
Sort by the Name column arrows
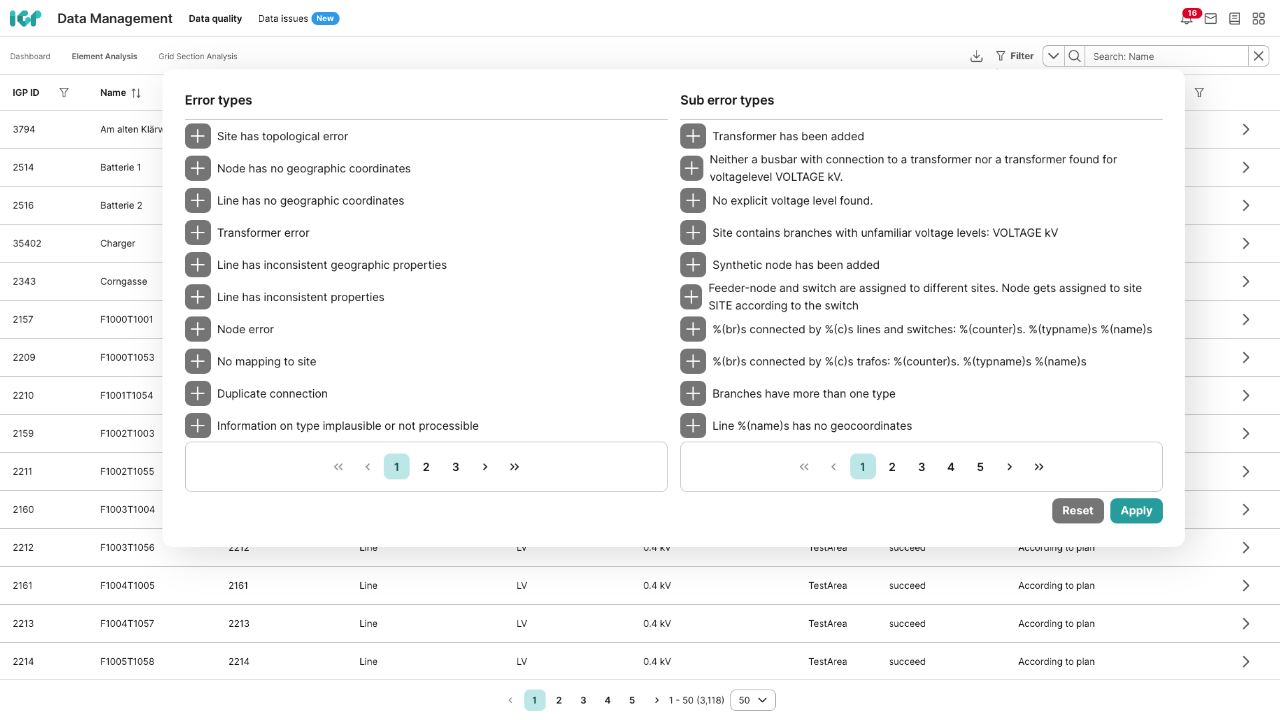136,93
